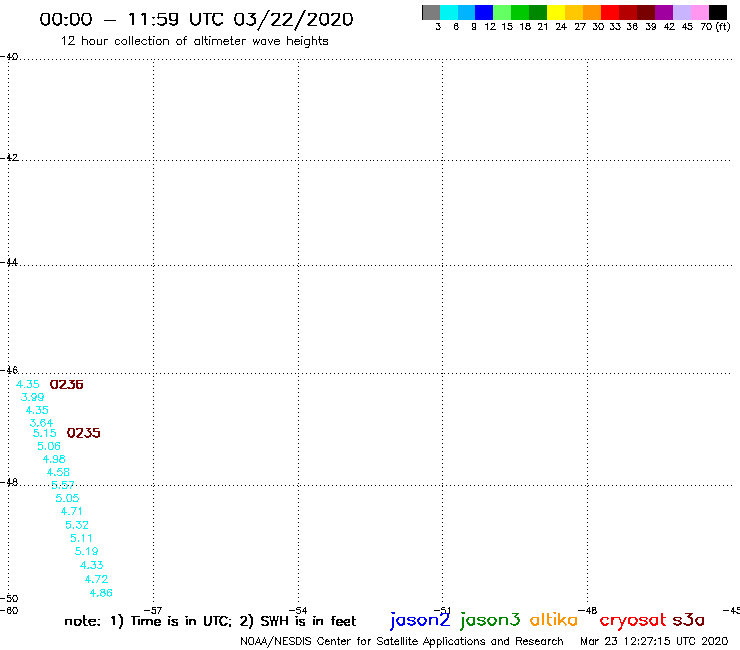Click the latitude axis label -40

click(9, 57)
